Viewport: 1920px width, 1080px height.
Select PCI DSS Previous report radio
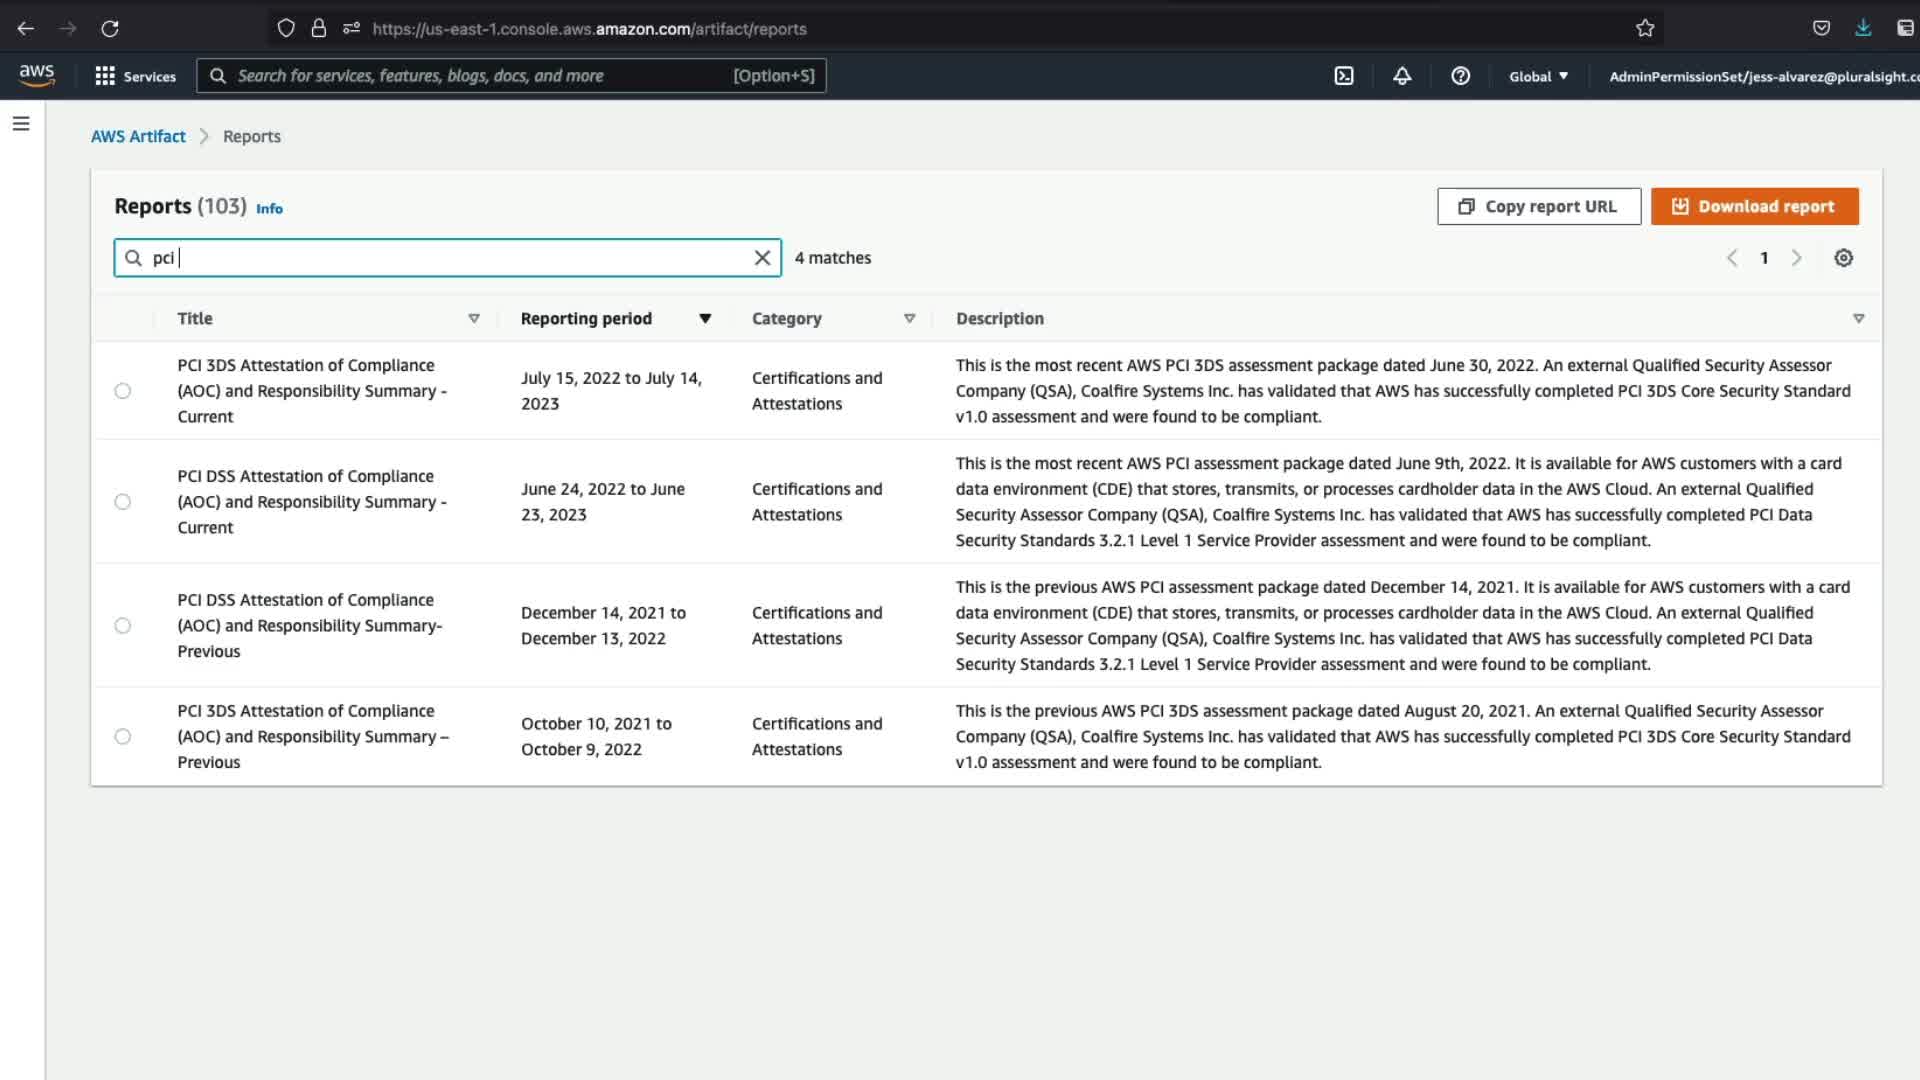(123, 626)
